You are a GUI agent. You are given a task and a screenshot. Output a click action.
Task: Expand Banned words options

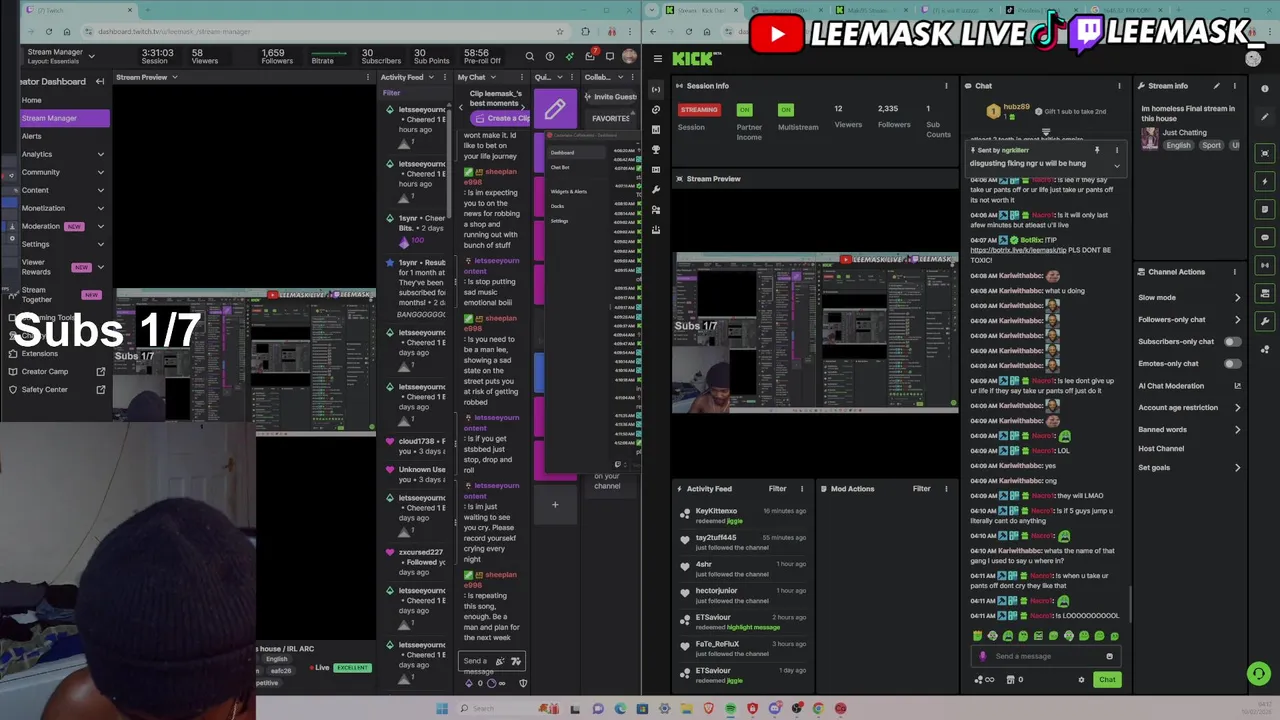[x=1237, y=430]
